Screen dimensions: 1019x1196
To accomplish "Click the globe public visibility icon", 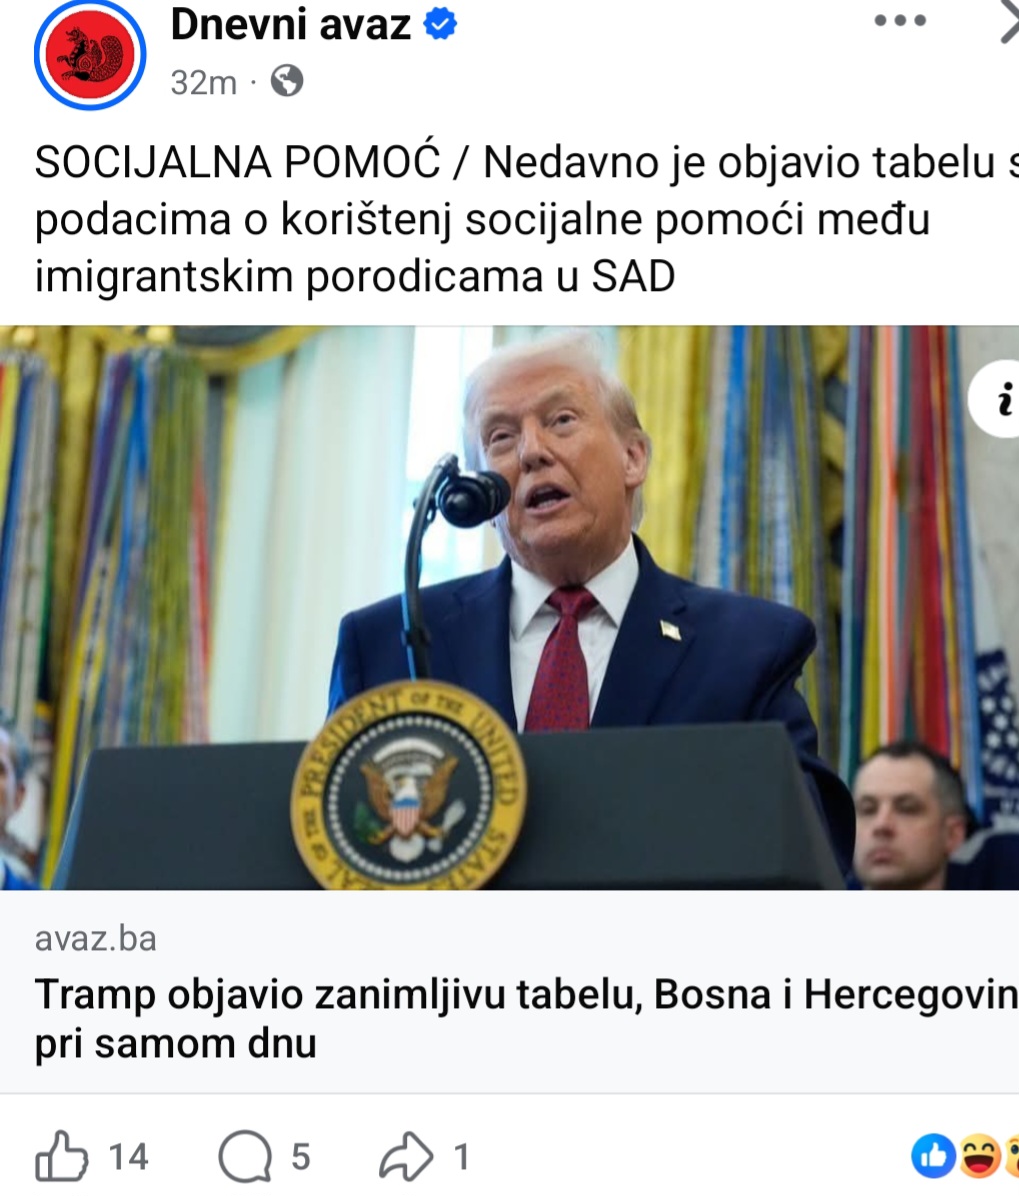I will point(287,81).
